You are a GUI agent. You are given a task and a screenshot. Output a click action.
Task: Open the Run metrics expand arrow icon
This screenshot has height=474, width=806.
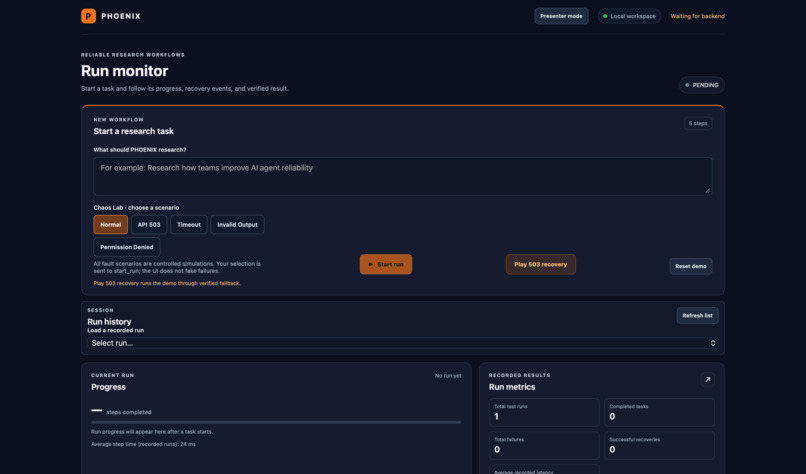(x=707, y=379)
